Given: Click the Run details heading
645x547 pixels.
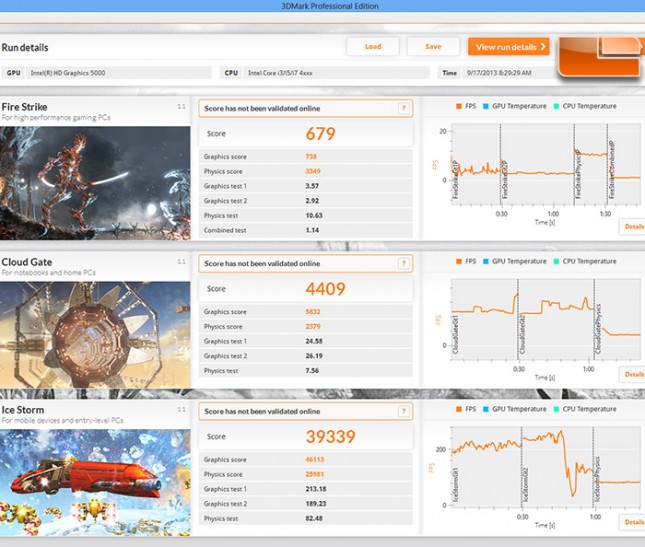Looking at the screenshot, I should coord(25,47).
